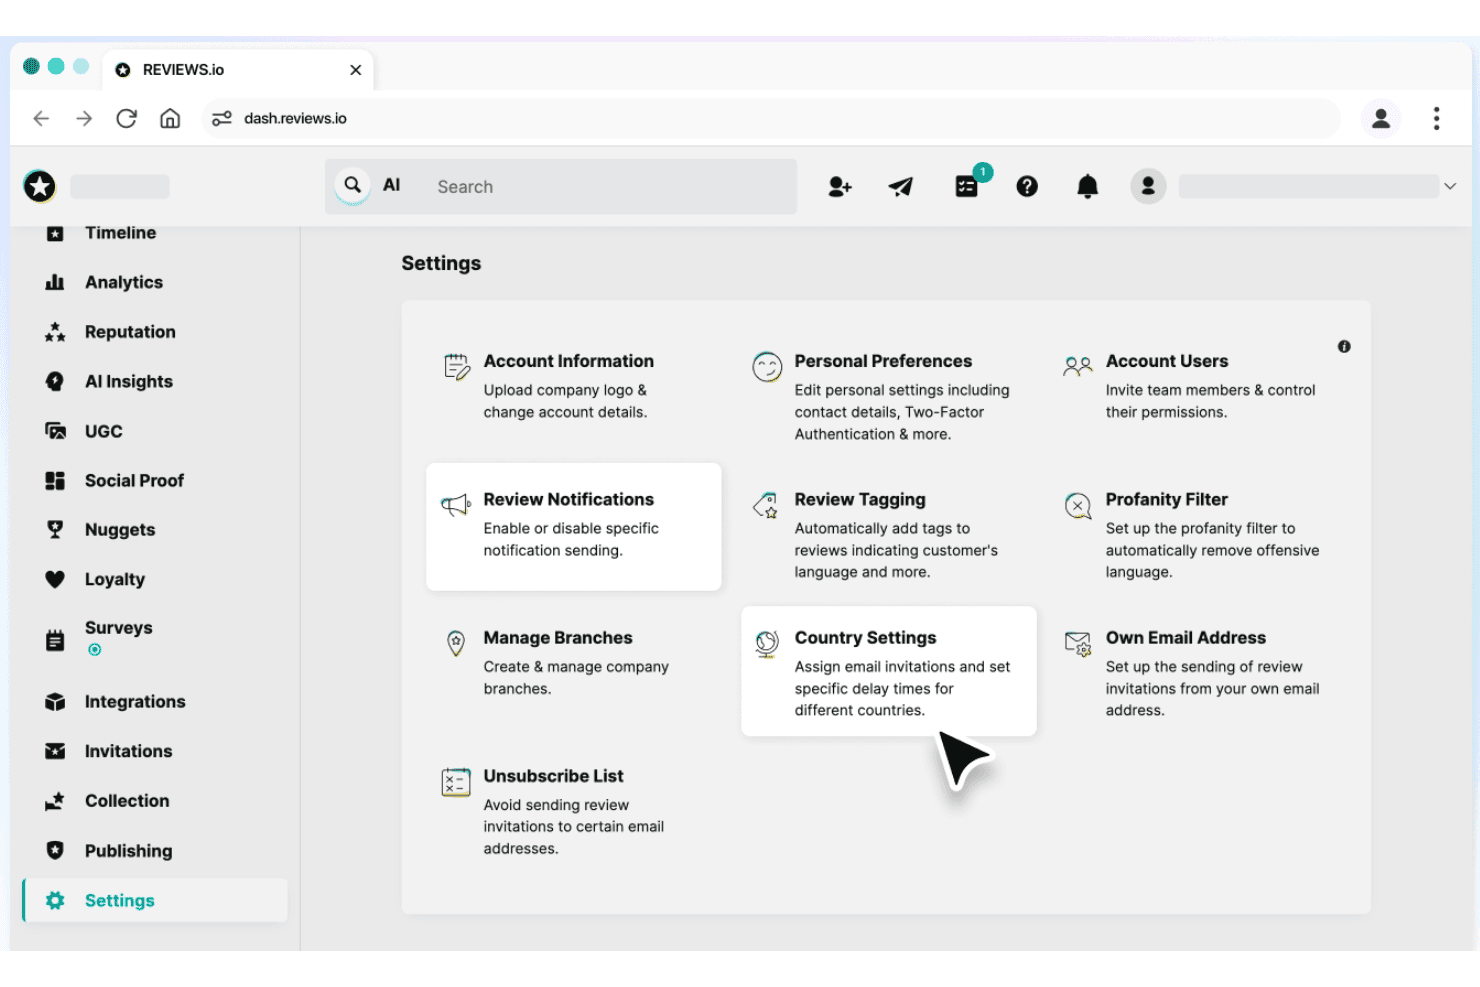This screenshot has height=987, width=1480.
Task: Close the REVIEWS.io tab
Action: [x=355, y=70]
